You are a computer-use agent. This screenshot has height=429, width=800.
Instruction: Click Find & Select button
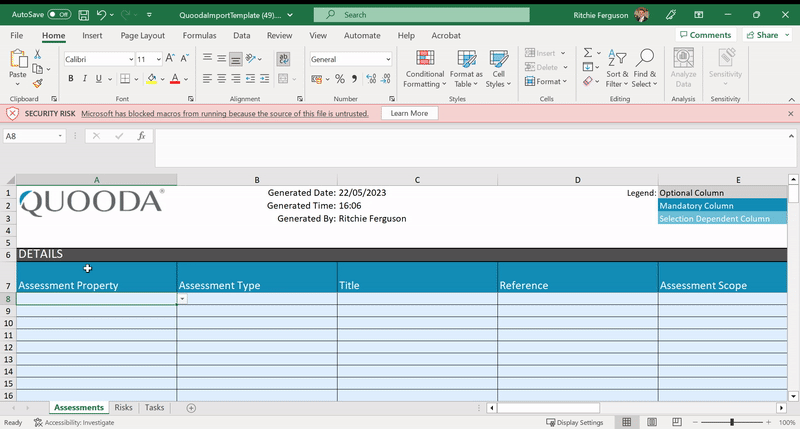[x=645, y=68]
